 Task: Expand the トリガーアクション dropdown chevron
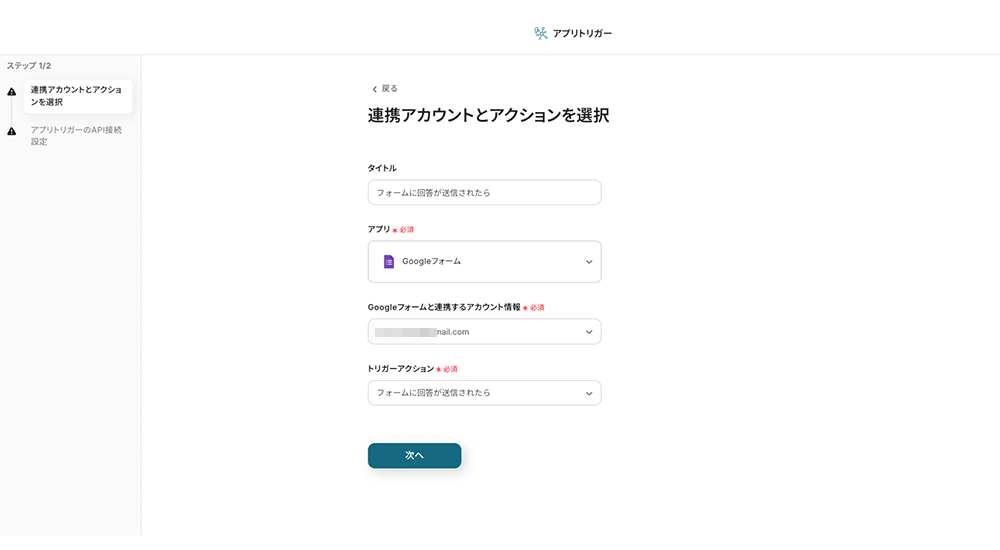589,394
